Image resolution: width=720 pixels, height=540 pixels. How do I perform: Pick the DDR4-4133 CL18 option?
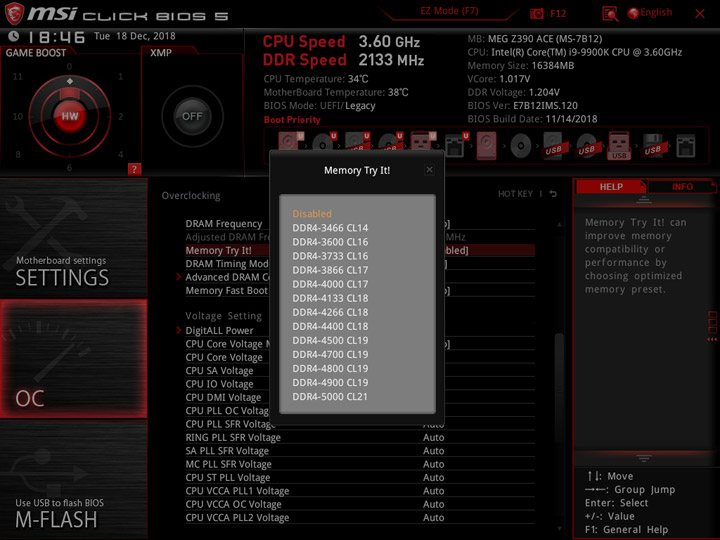click(330, 298)
